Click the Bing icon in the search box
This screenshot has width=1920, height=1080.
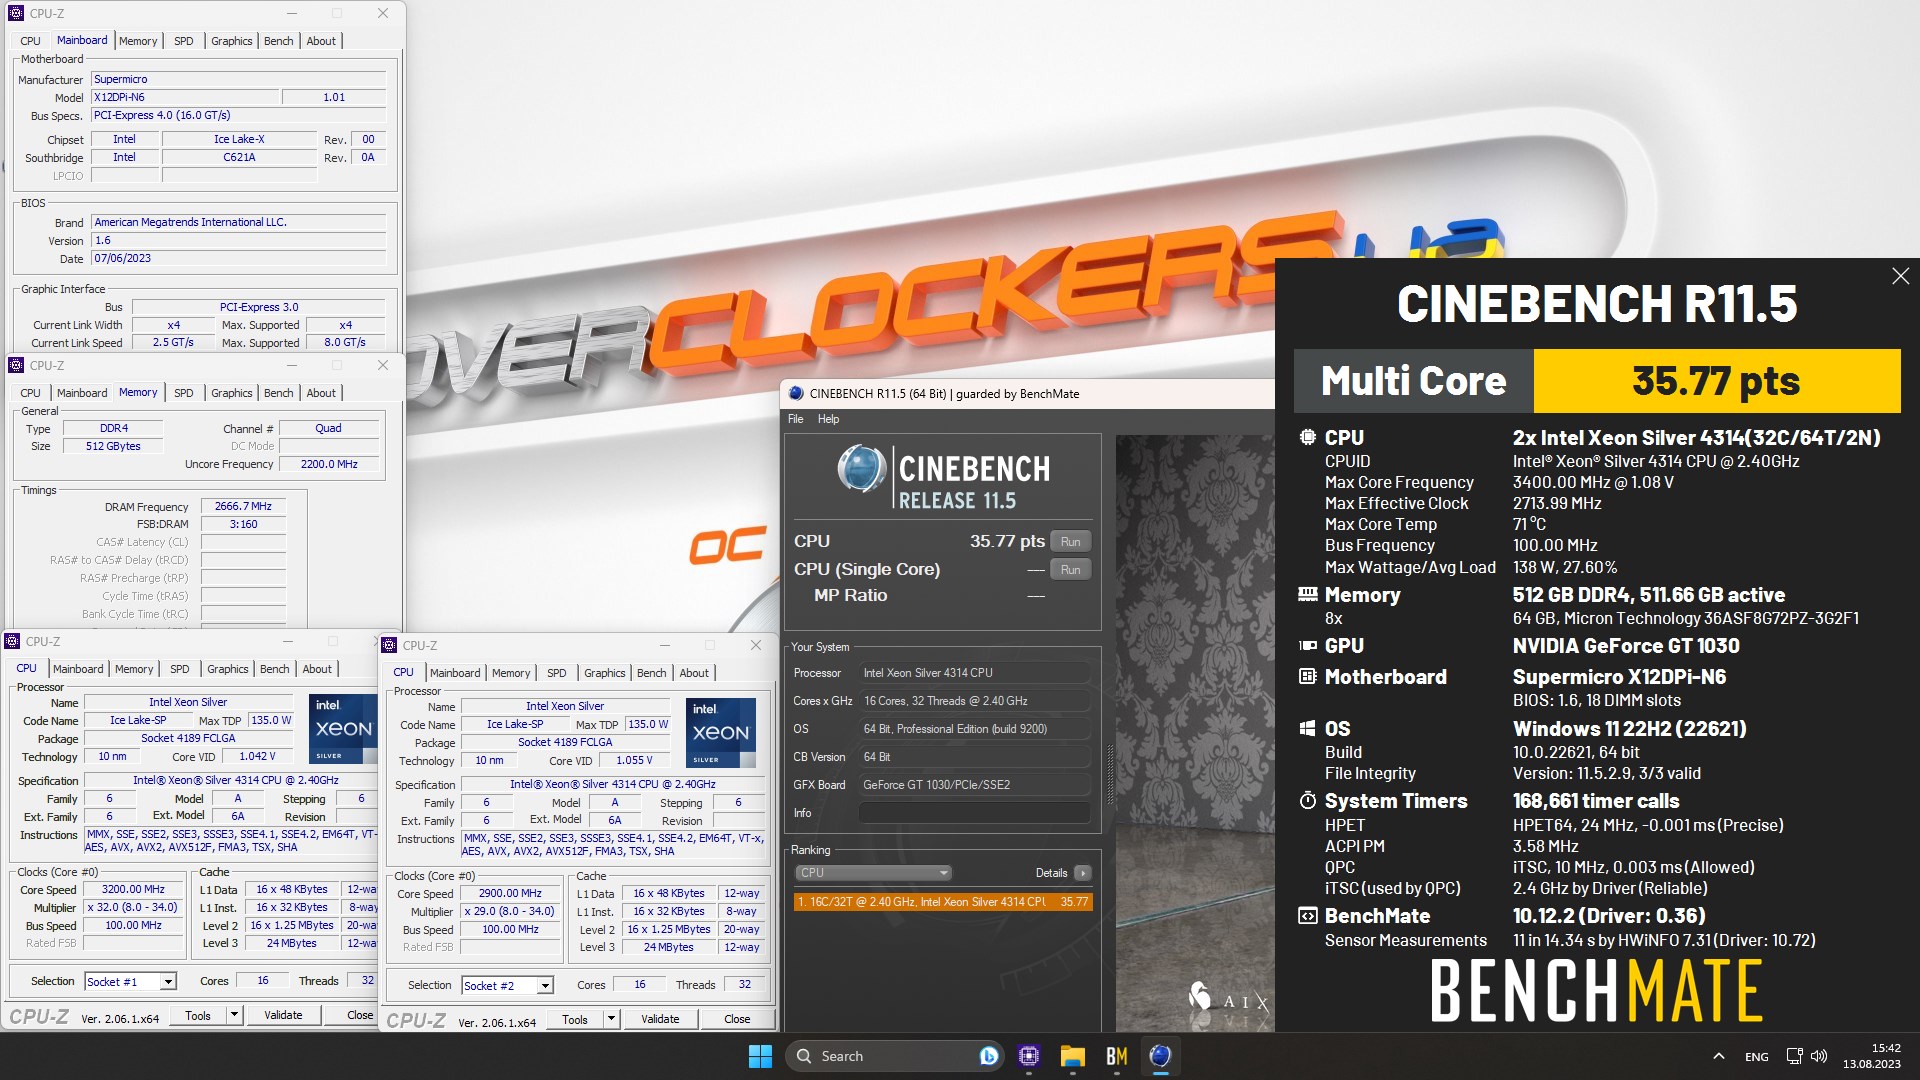988,1056
